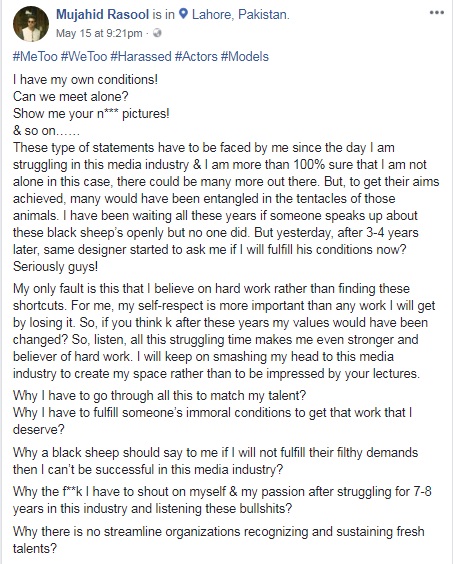Select the #Harassed hashtag
Viewport: 453px width, 564px height.
point(141,57)
